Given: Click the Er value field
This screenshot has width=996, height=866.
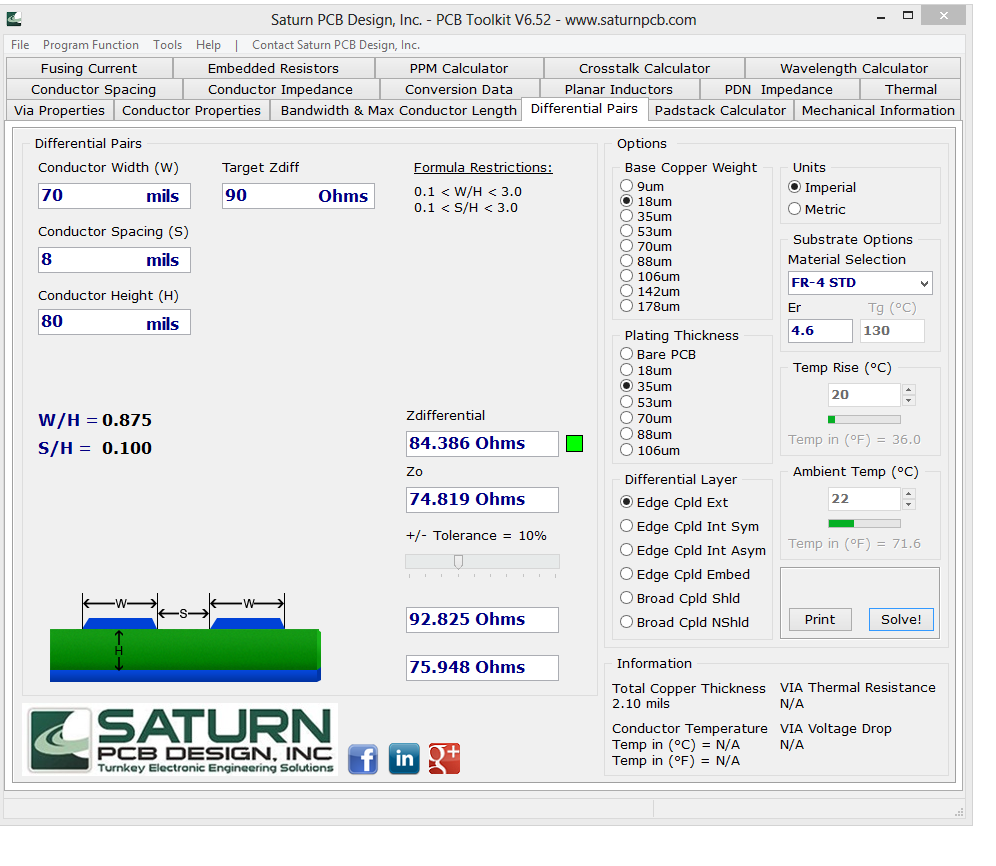Looking at the screenshot, I should (x=820, y=331).
